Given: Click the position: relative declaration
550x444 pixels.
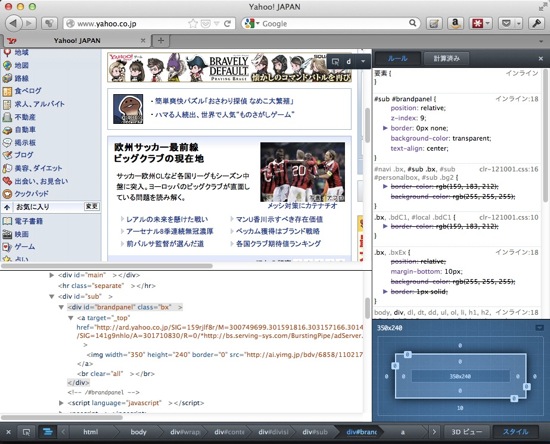Looking at the screenshot, I should 418,108.
